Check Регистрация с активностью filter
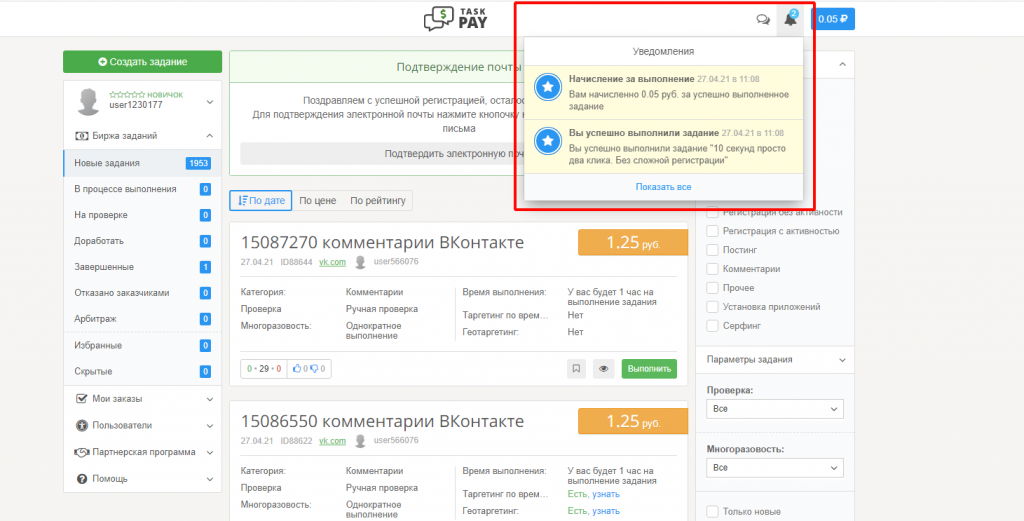Viewport: 1024px width, 521px height. click(712, 231)
